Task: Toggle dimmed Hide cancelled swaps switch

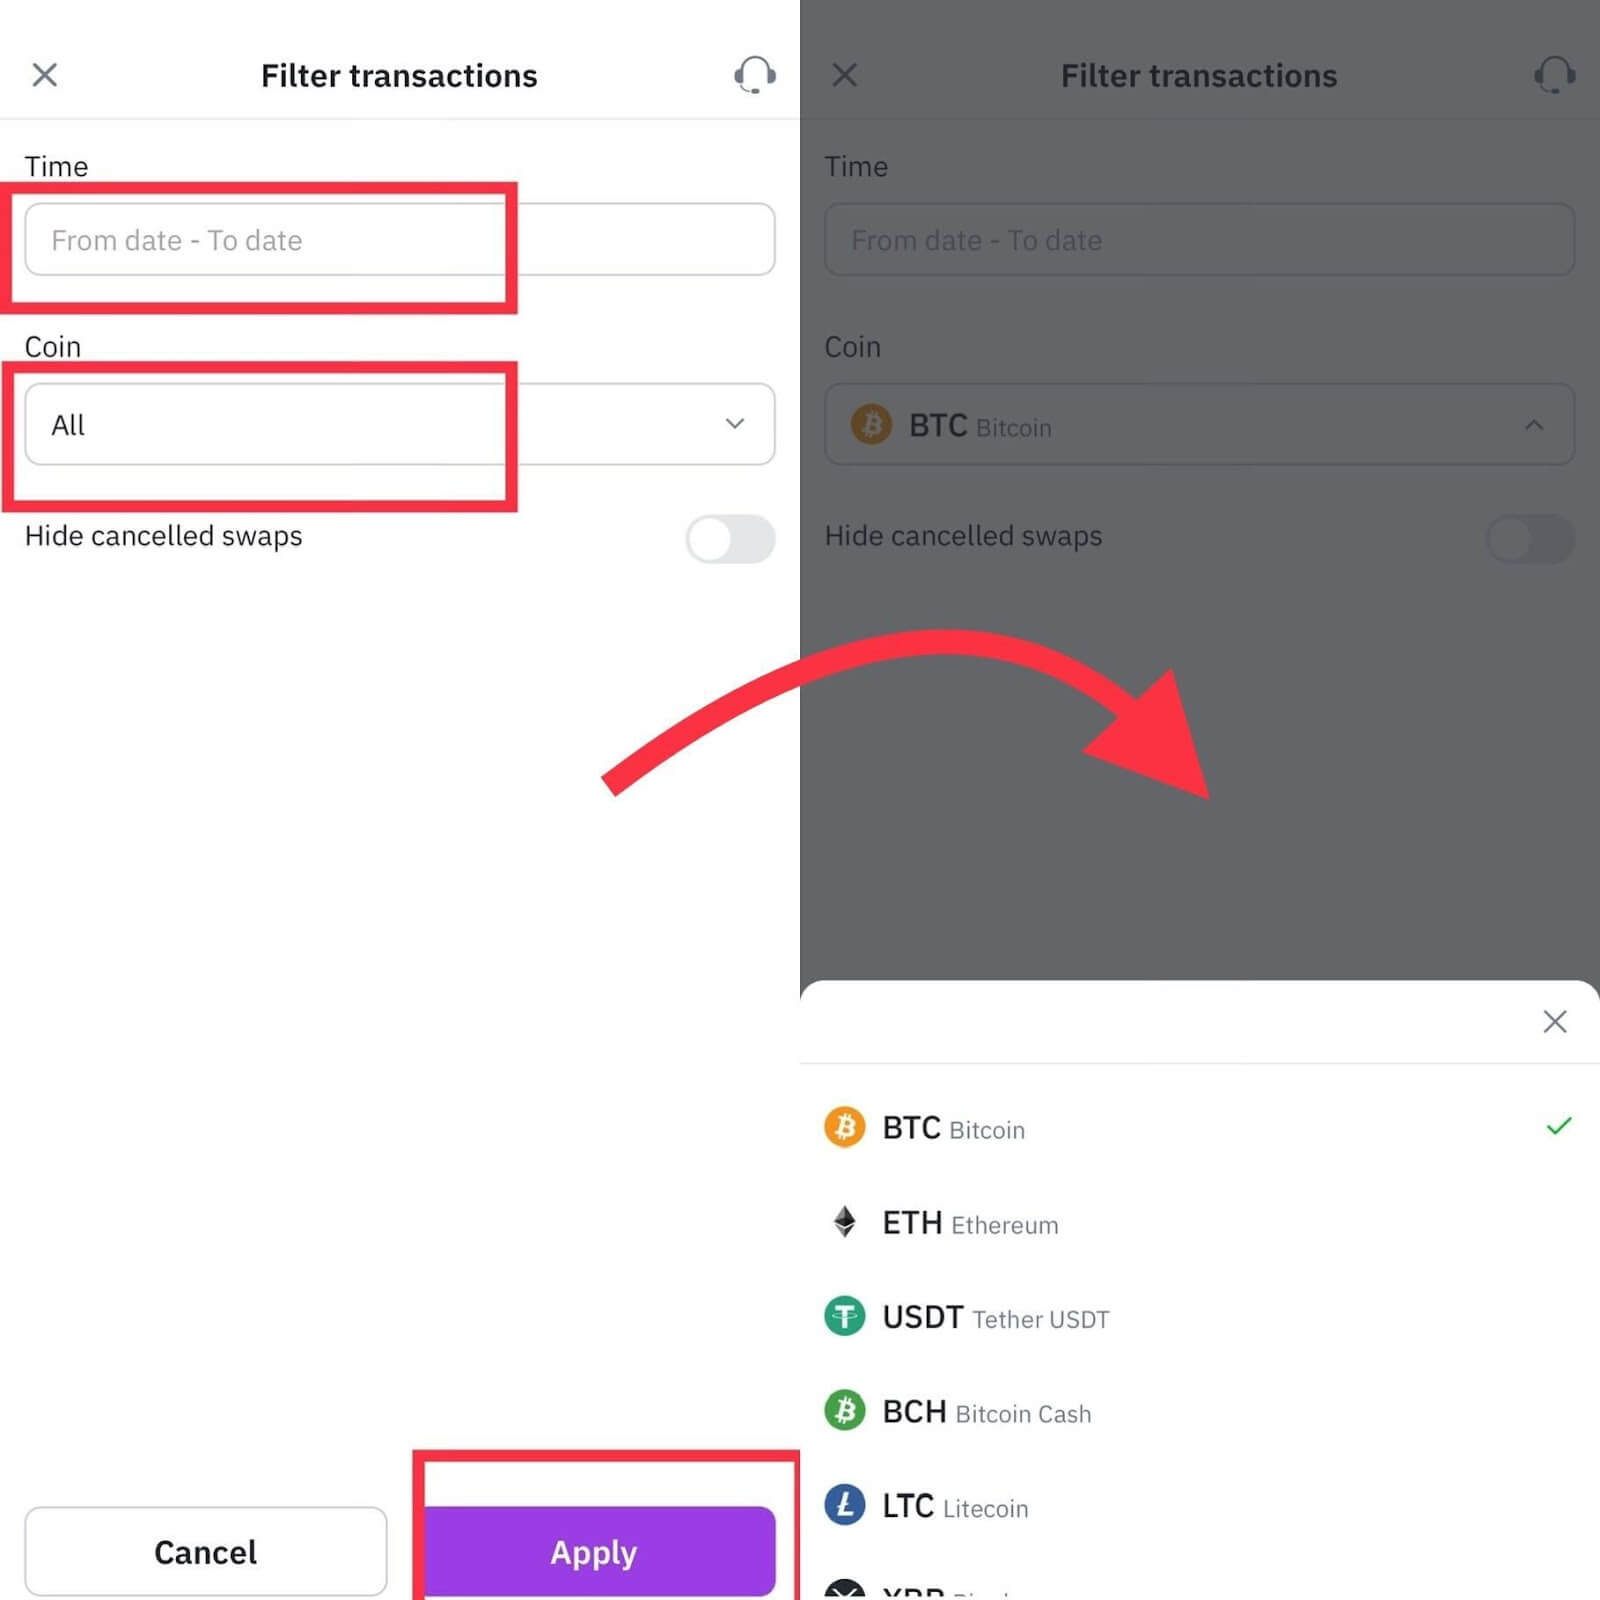Action: click(1531, 539)
